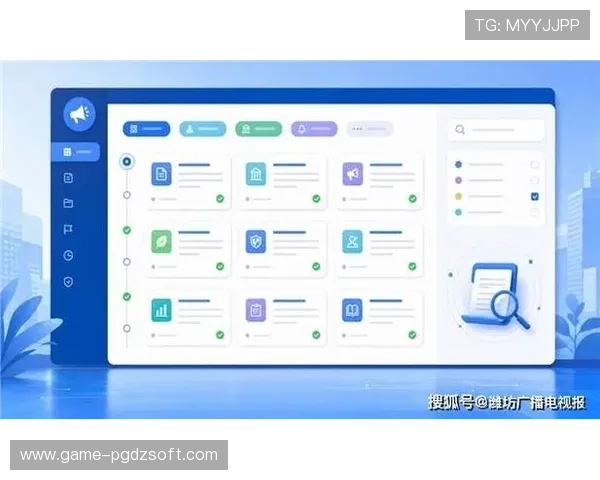Click green check badge on bar chart card

[220, 335]
